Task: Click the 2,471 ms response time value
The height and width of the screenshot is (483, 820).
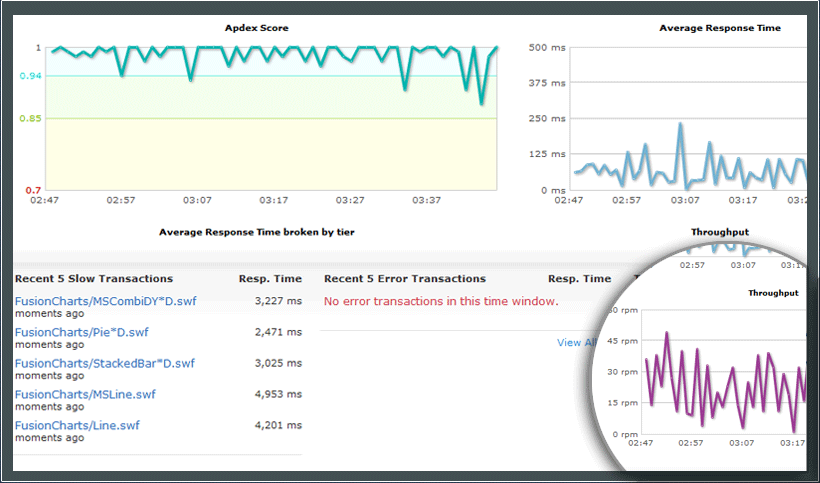Action: tap(278, 332)
